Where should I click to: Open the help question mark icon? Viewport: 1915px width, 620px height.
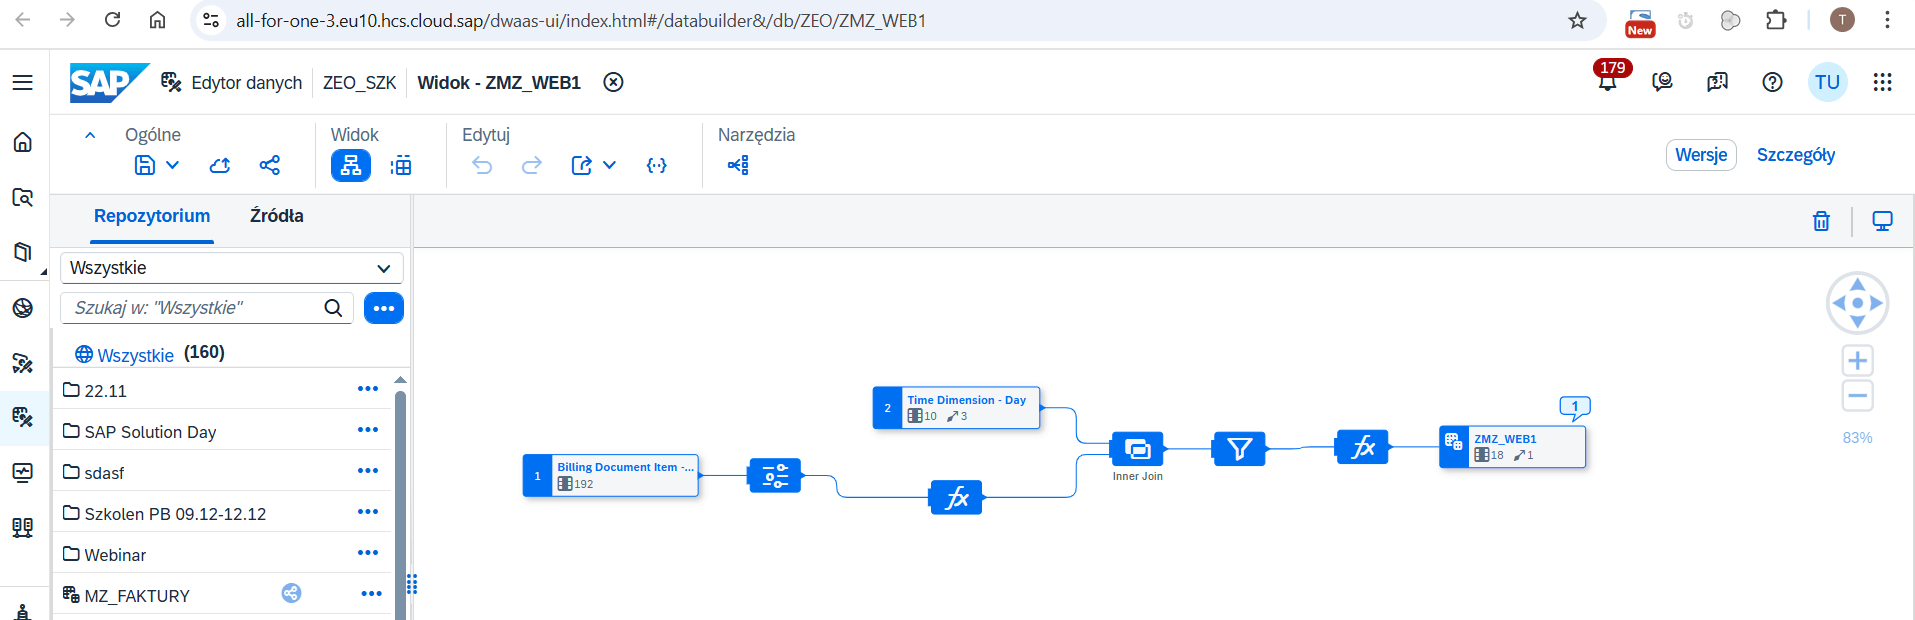[1772, 83]
